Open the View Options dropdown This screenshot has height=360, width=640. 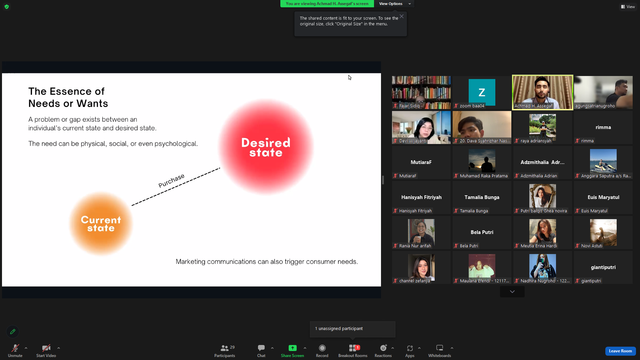click(395, 4)
